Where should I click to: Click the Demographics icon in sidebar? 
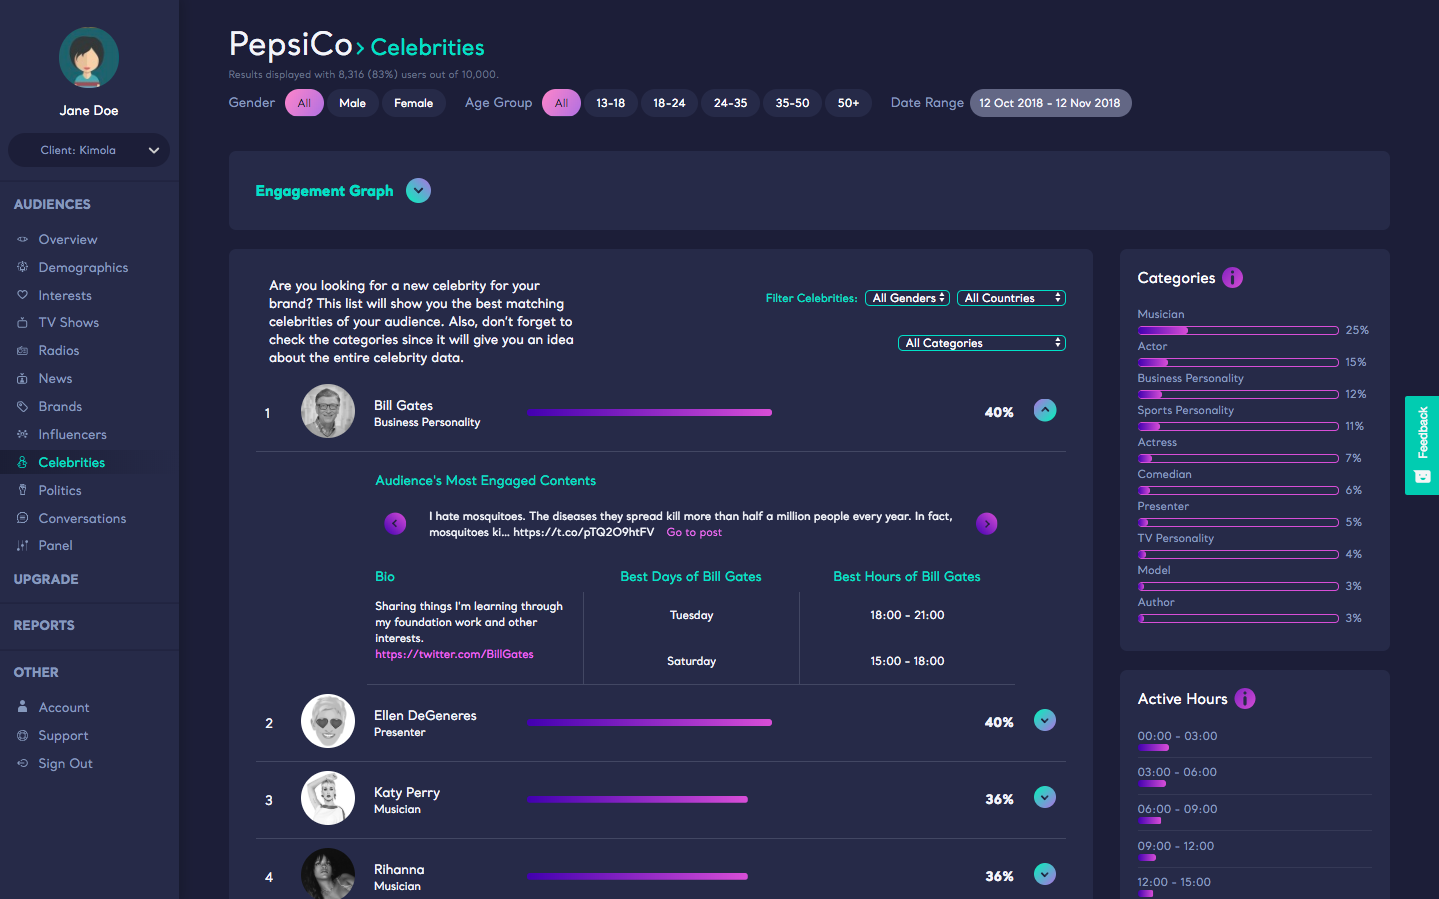click(x=22, y=267)
